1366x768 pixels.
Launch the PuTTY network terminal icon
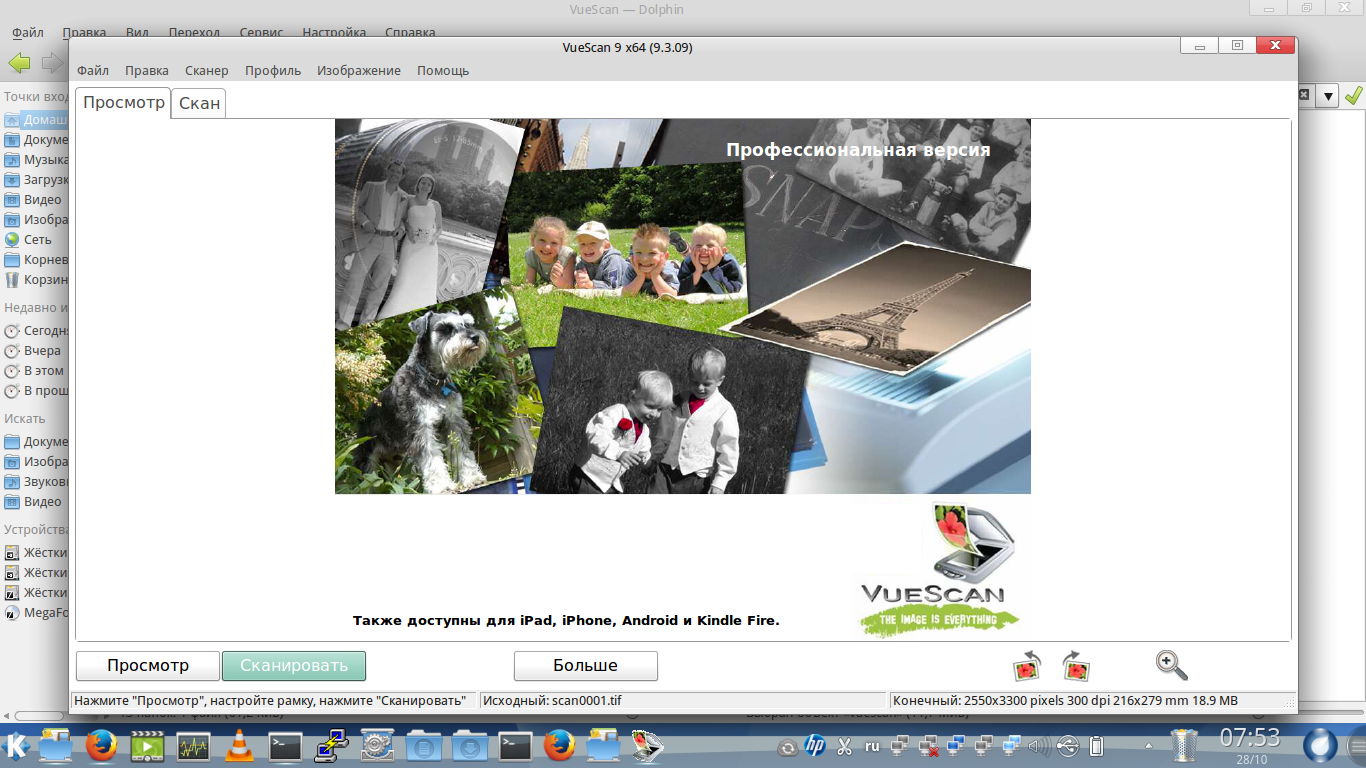pos(330,746)
